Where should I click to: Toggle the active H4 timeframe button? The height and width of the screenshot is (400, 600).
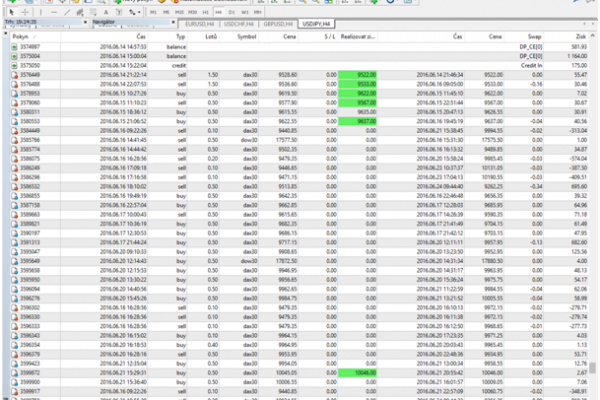click(218, 12)
